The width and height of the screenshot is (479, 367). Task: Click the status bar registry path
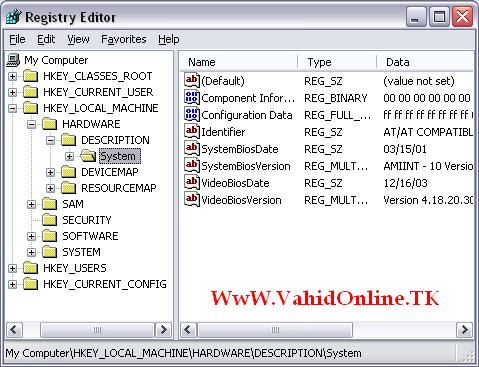(x=183, y=353)
